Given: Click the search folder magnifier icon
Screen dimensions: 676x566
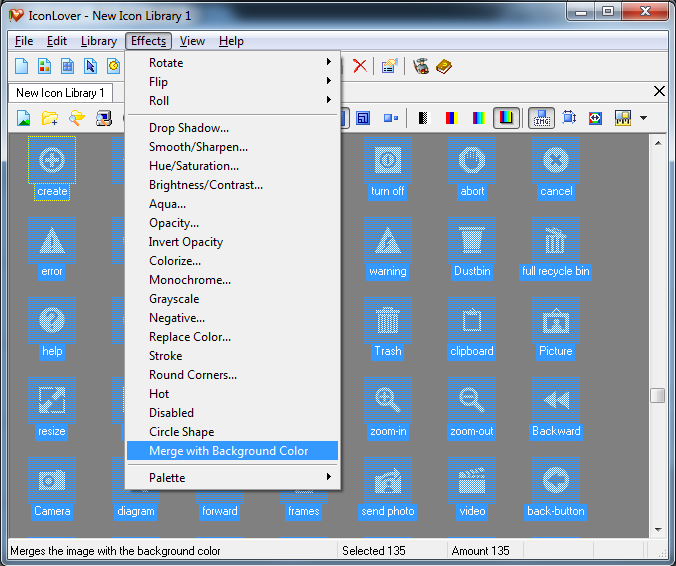Looking at the screenshot, I should point(77,118).
